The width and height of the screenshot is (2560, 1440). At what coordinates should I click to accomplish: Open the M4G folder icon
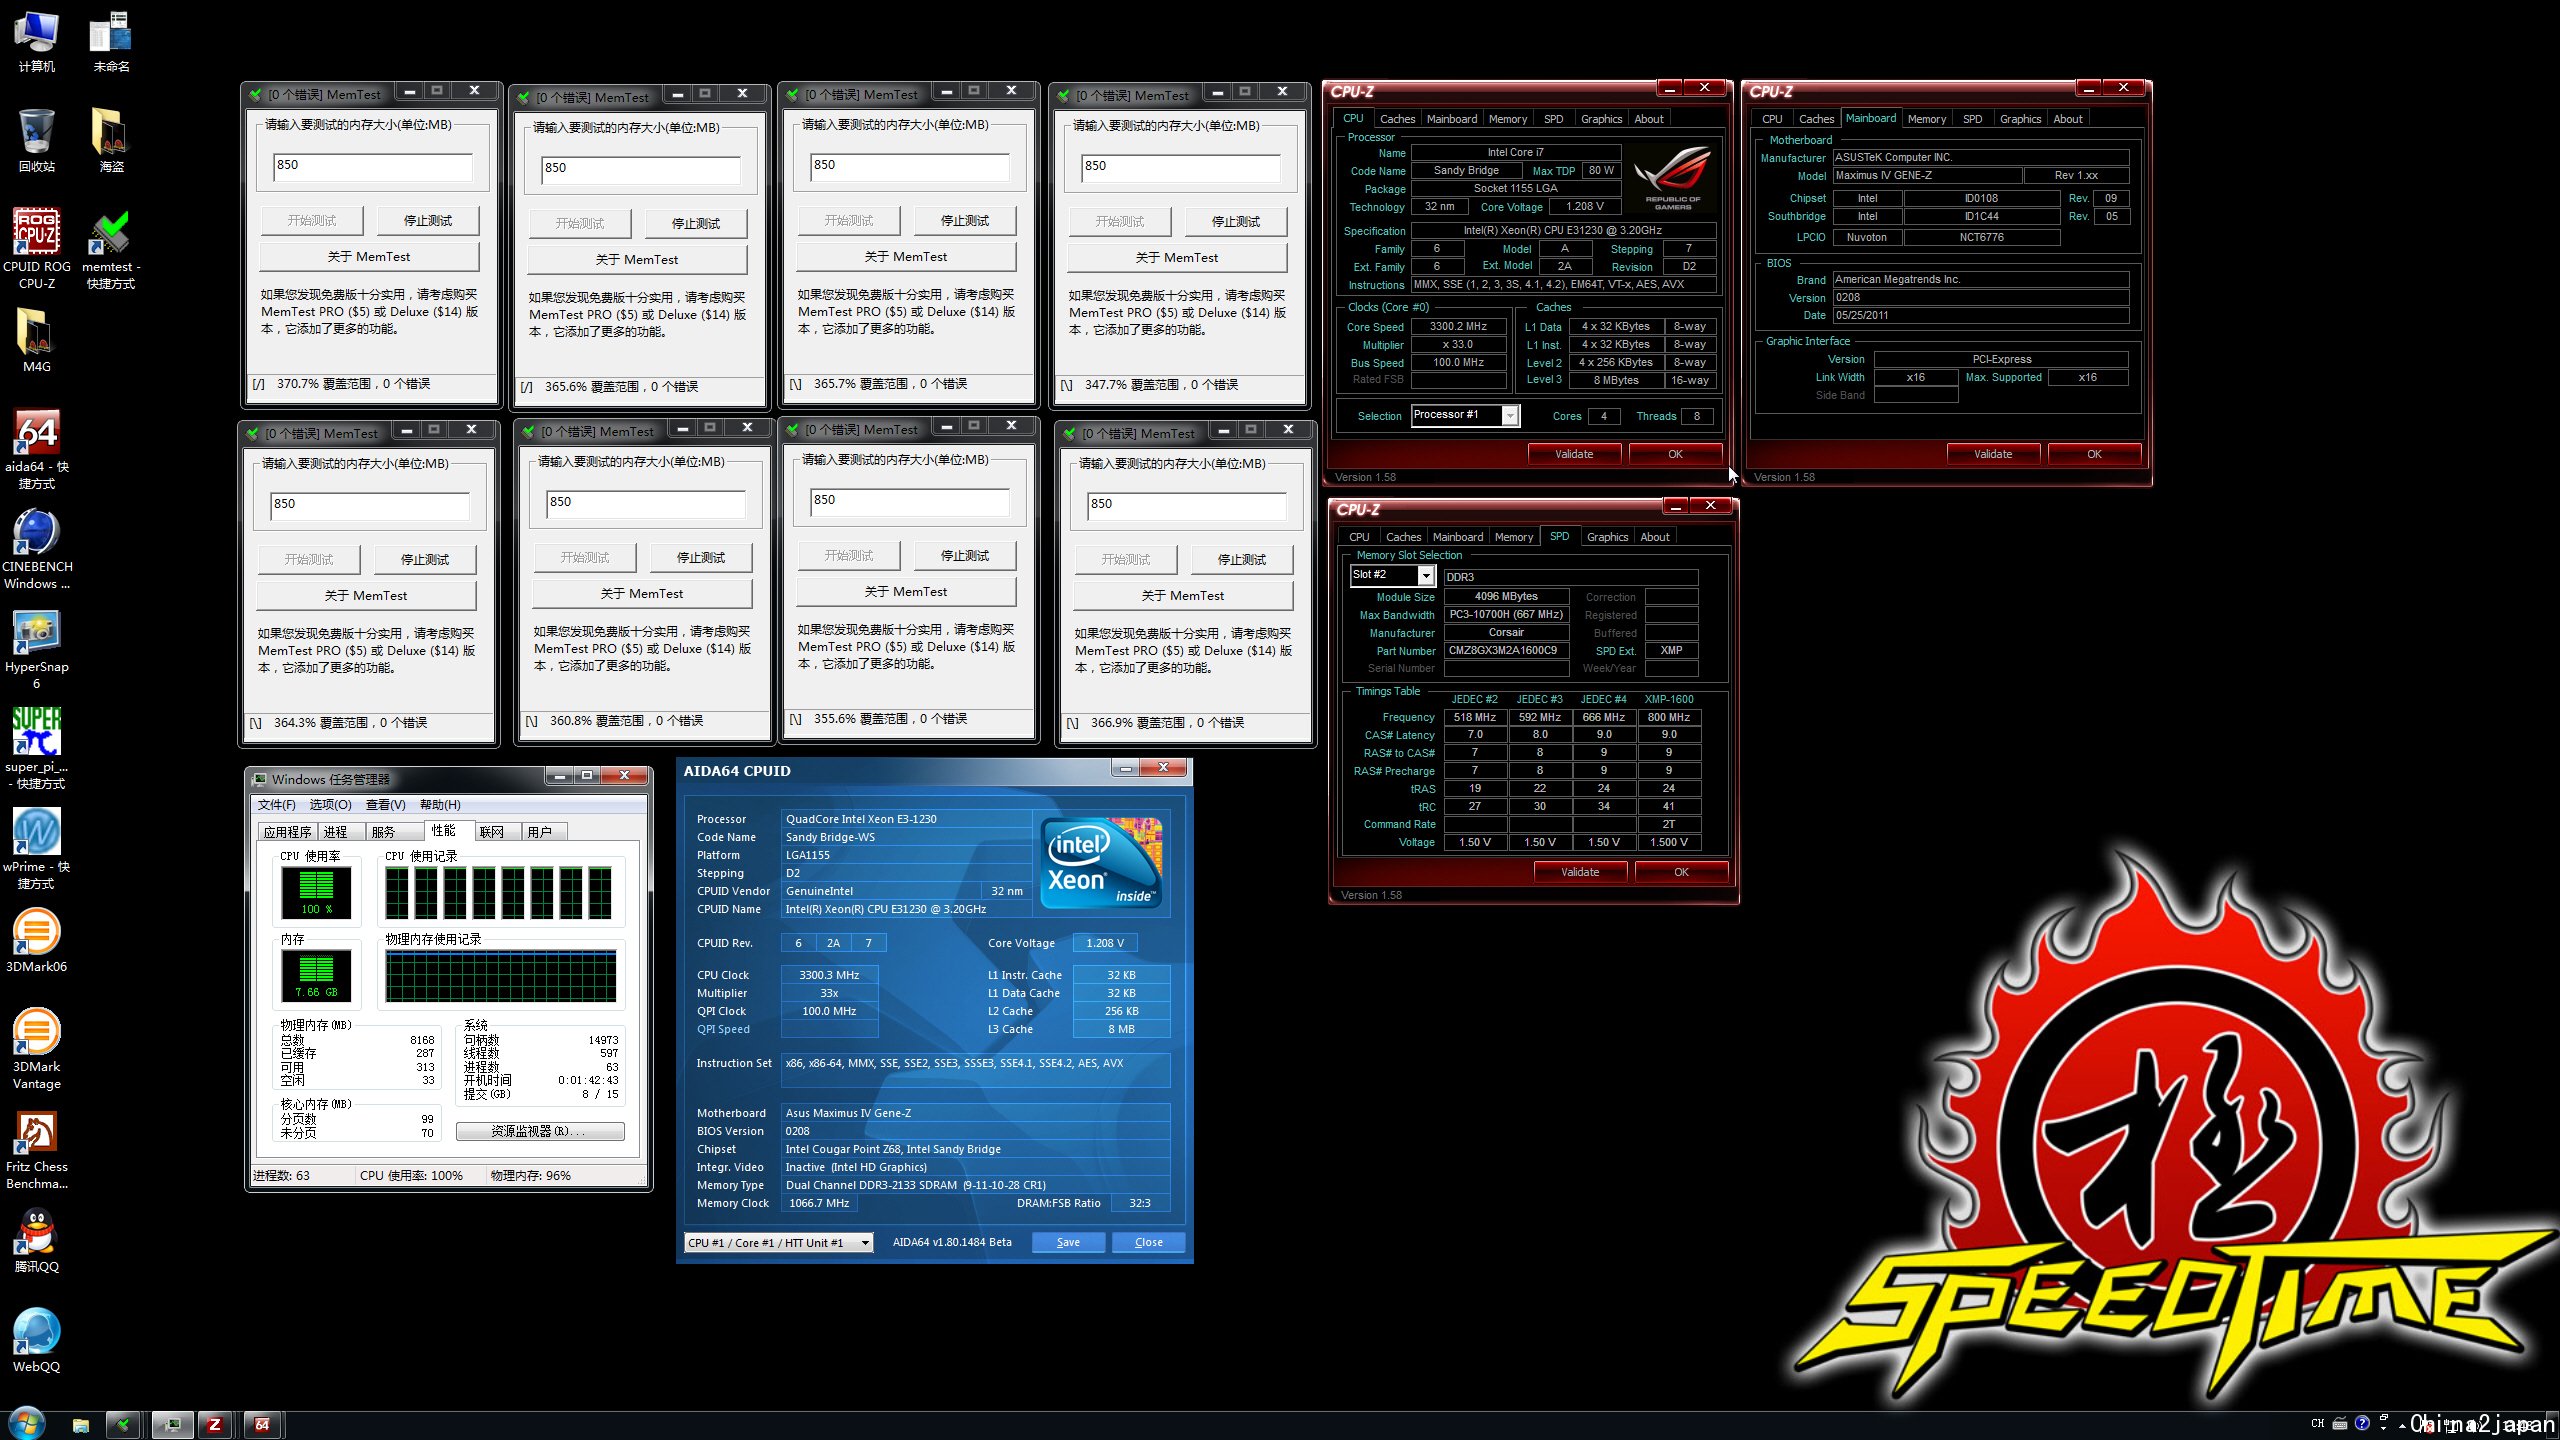(37, 341)
